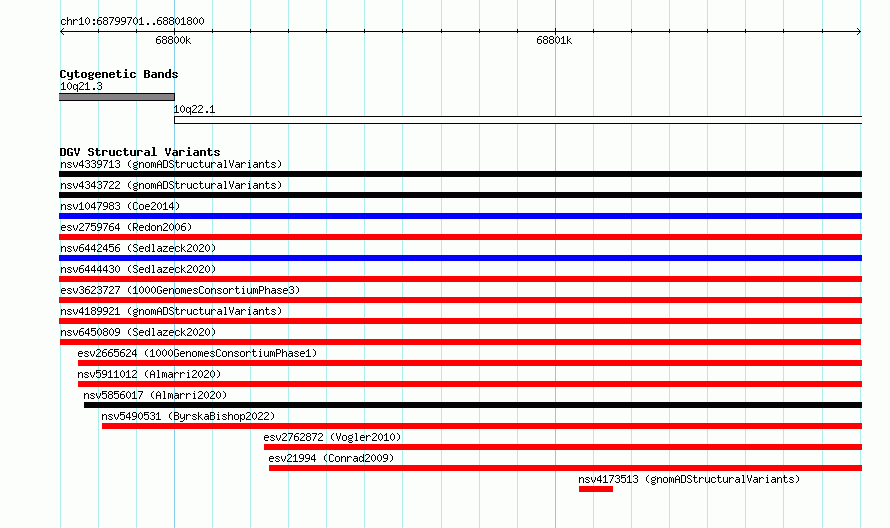Click the 10q21.3 band label

click(81, 86)
